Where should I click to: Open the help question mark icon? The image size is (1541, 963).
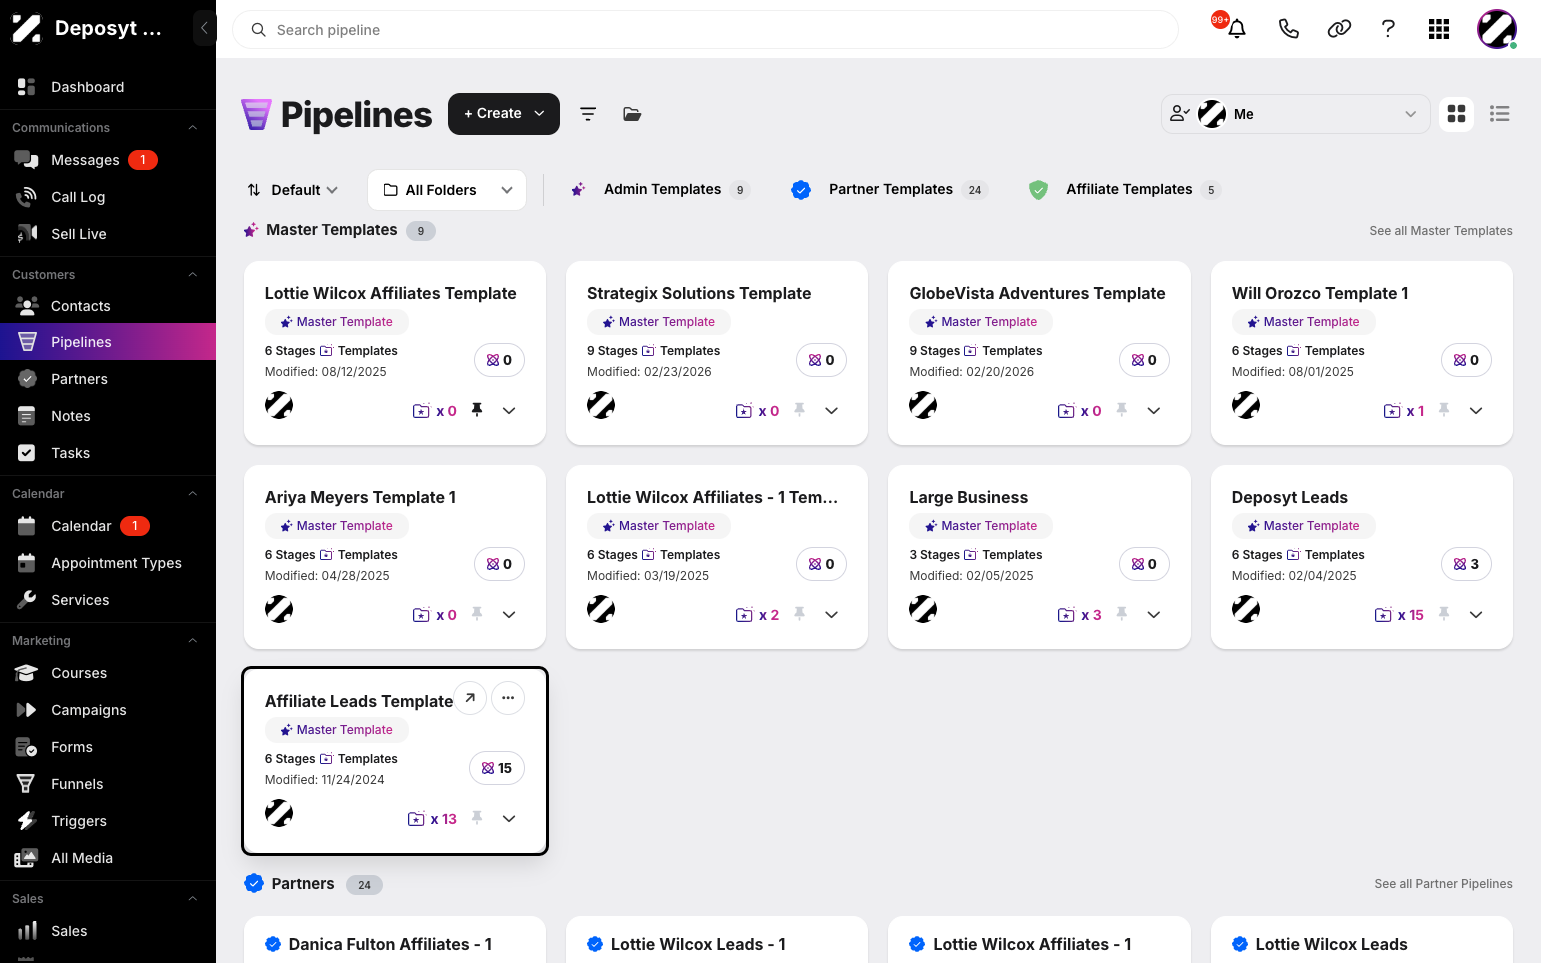(1388, 29)
